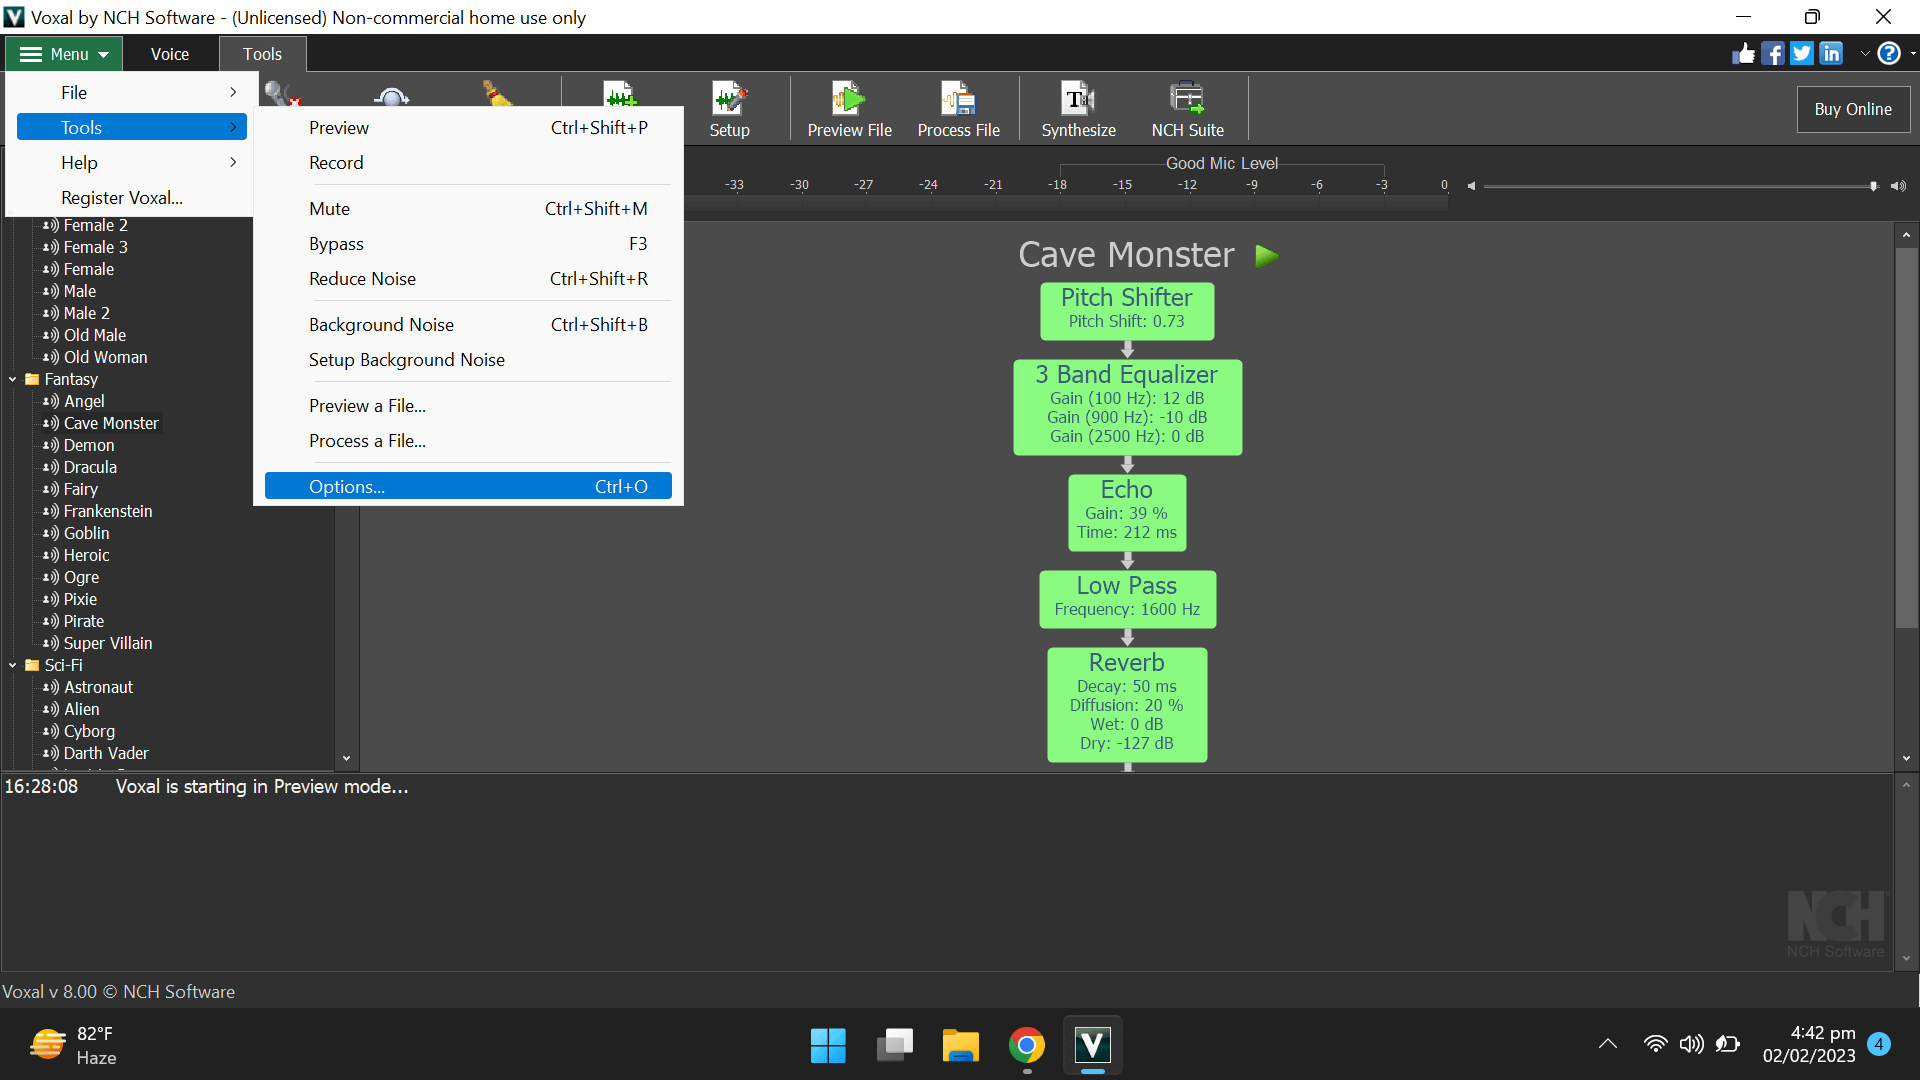Click the Chrome icon in taskbar
Image resolution: width=1920 pixels, height=1080 pixels.
pos(1027,1046)
